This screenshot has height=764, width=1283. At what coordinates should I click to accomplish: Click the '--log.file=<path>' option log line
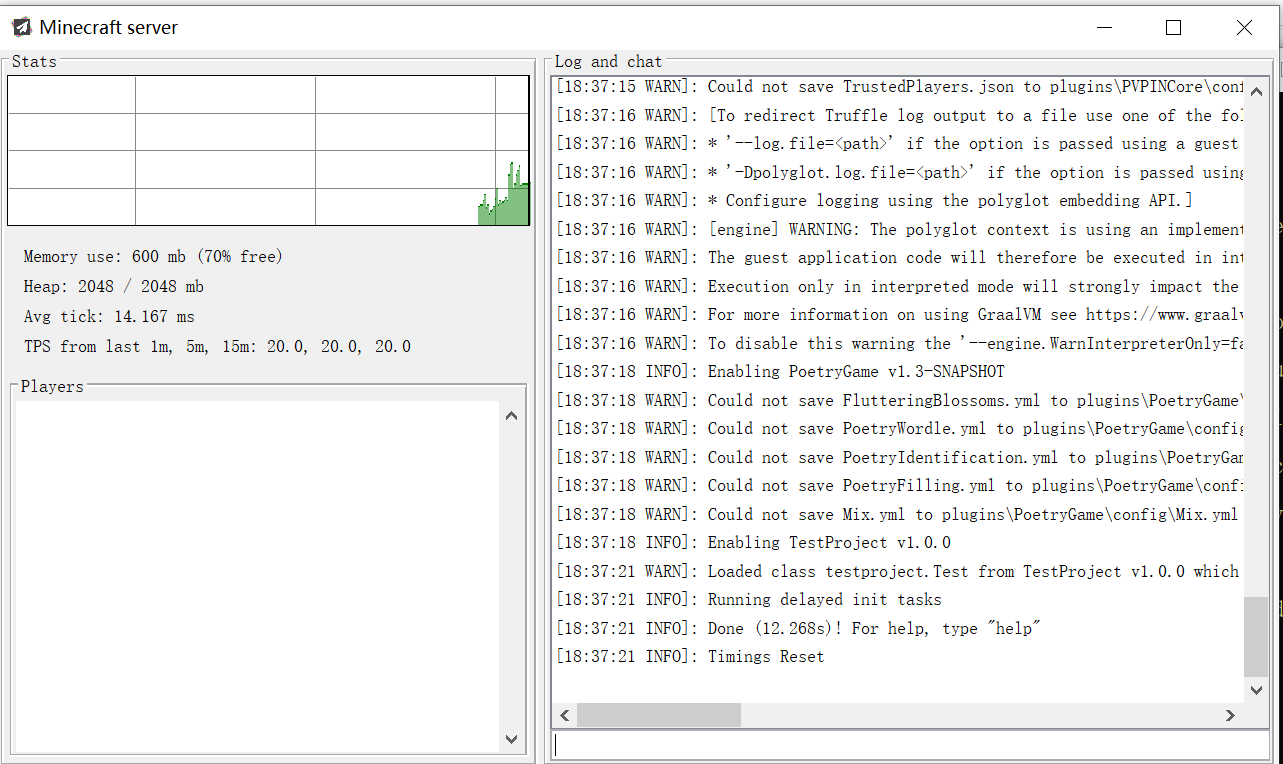[x=898, y=143]
